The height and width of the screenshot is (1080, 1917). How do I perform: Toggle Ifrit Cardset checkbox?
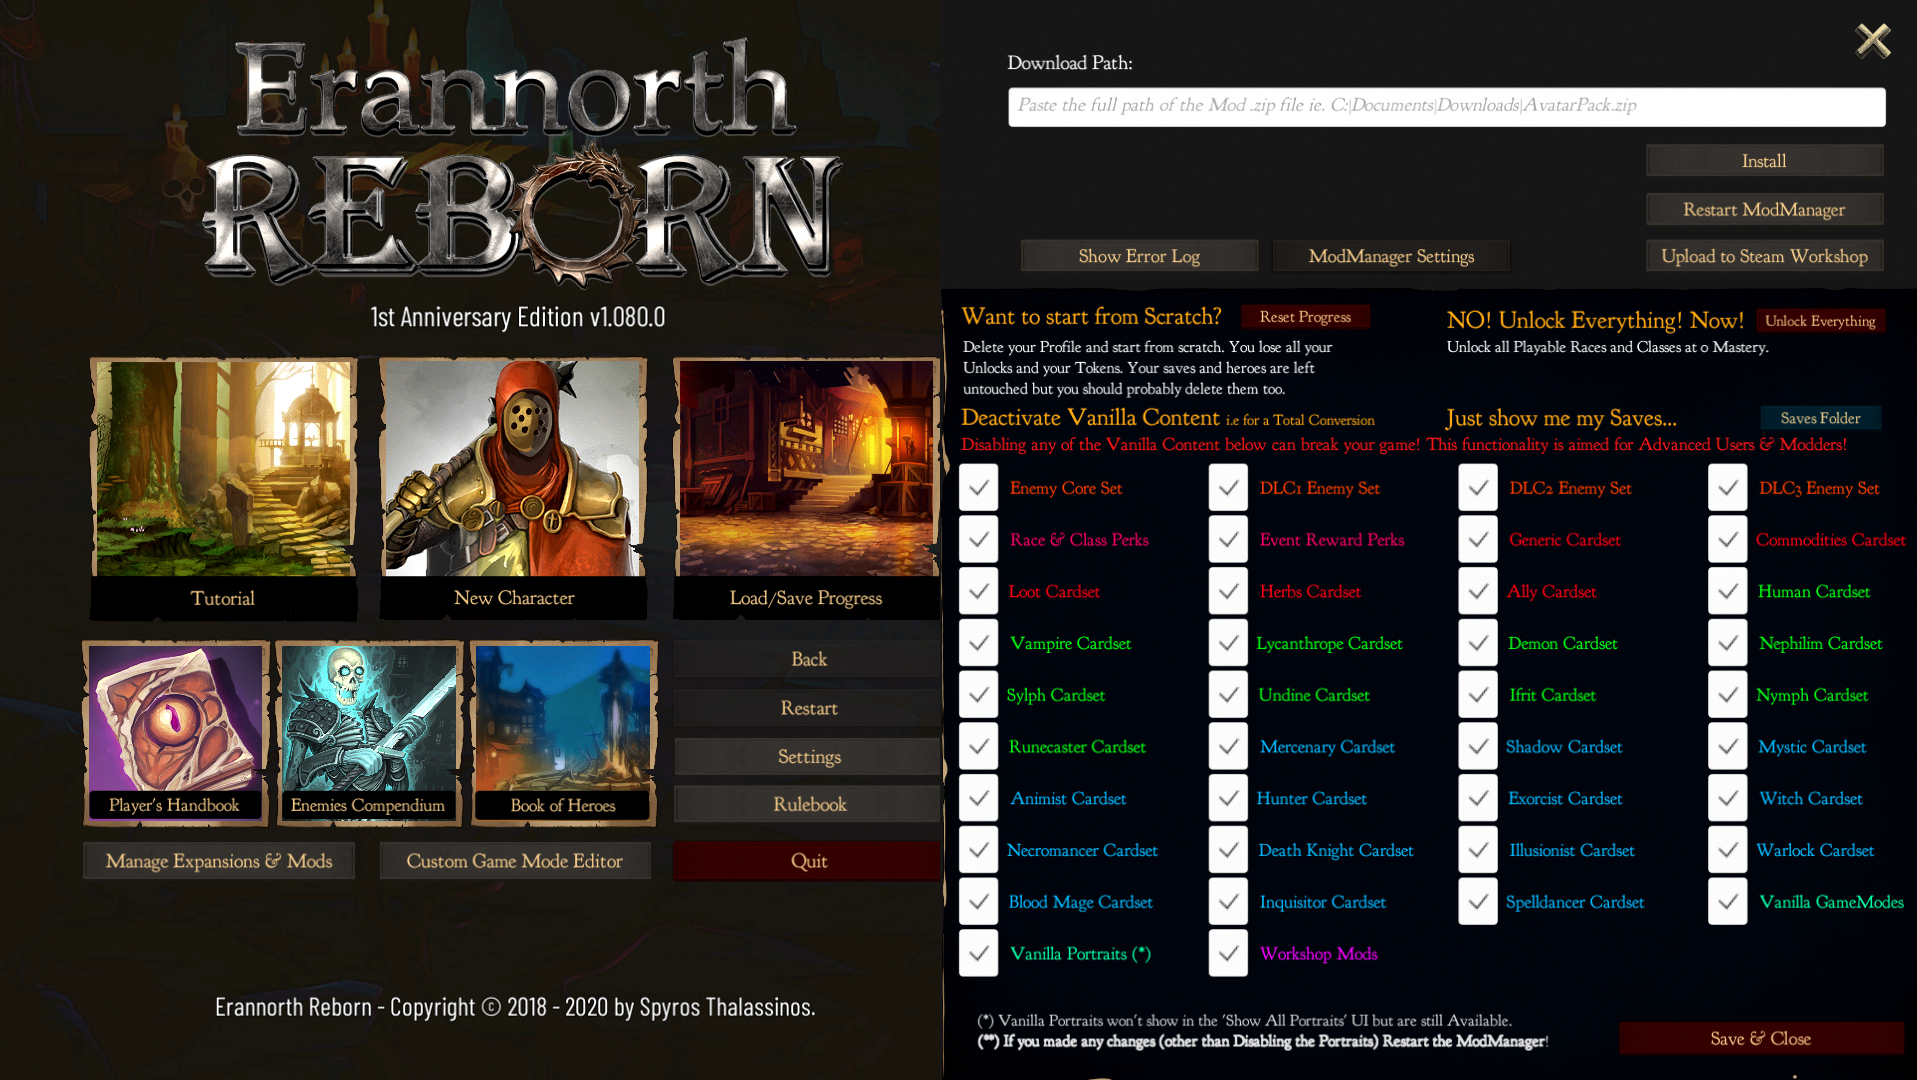(x=1478, y=695)
